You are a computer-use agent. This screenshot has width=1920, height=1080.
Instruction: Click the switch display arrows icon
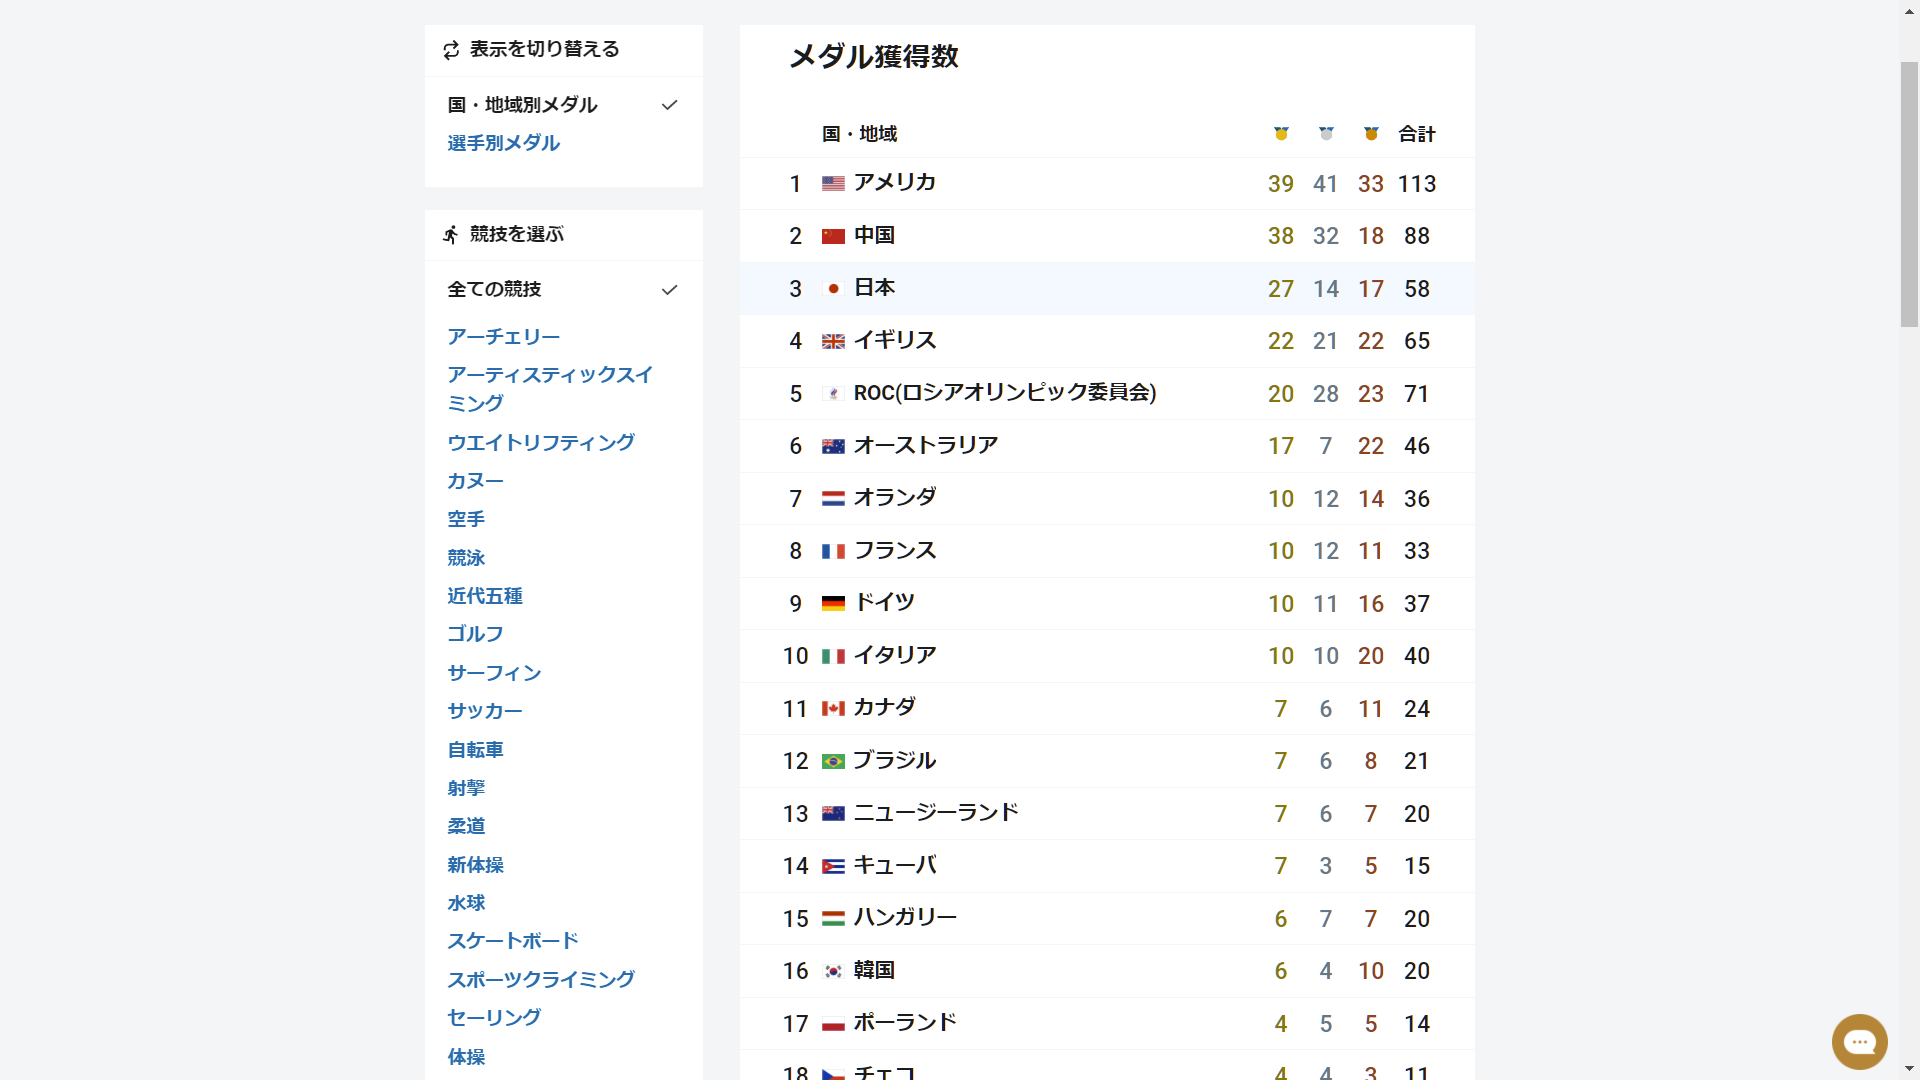coord(452,50)
